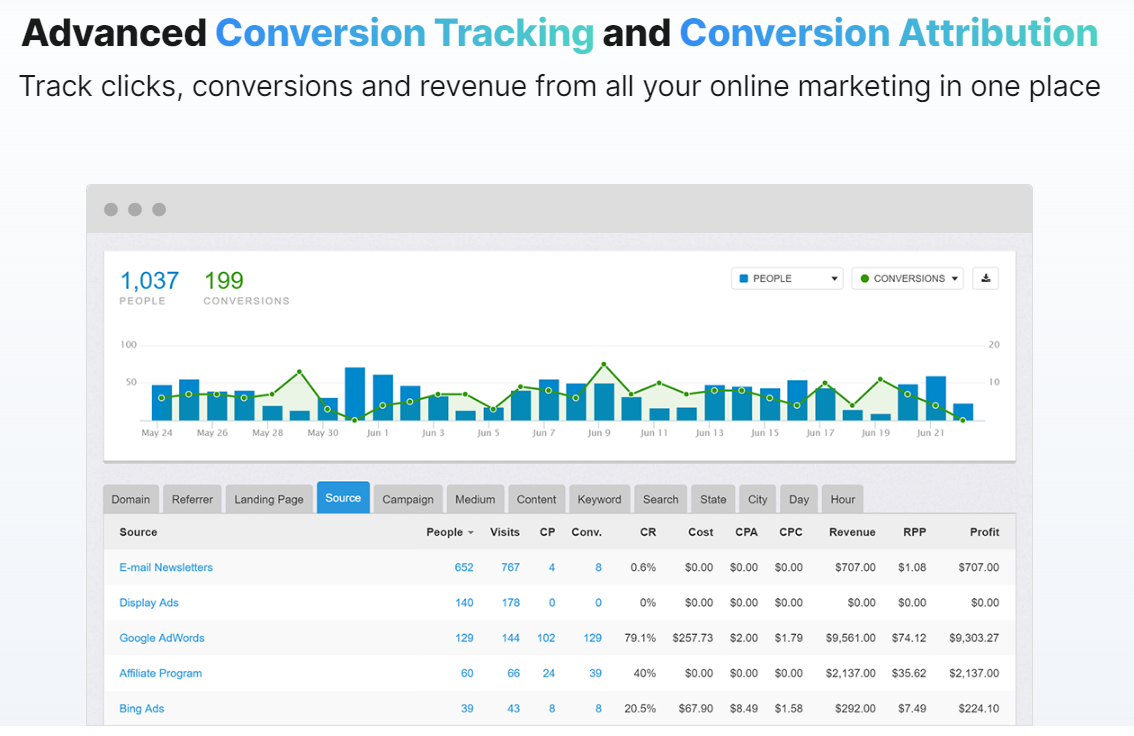Screen dimensions: 1134x736
Task: Click the tallest conversions point above Jun 9
Action: [604, 364]
